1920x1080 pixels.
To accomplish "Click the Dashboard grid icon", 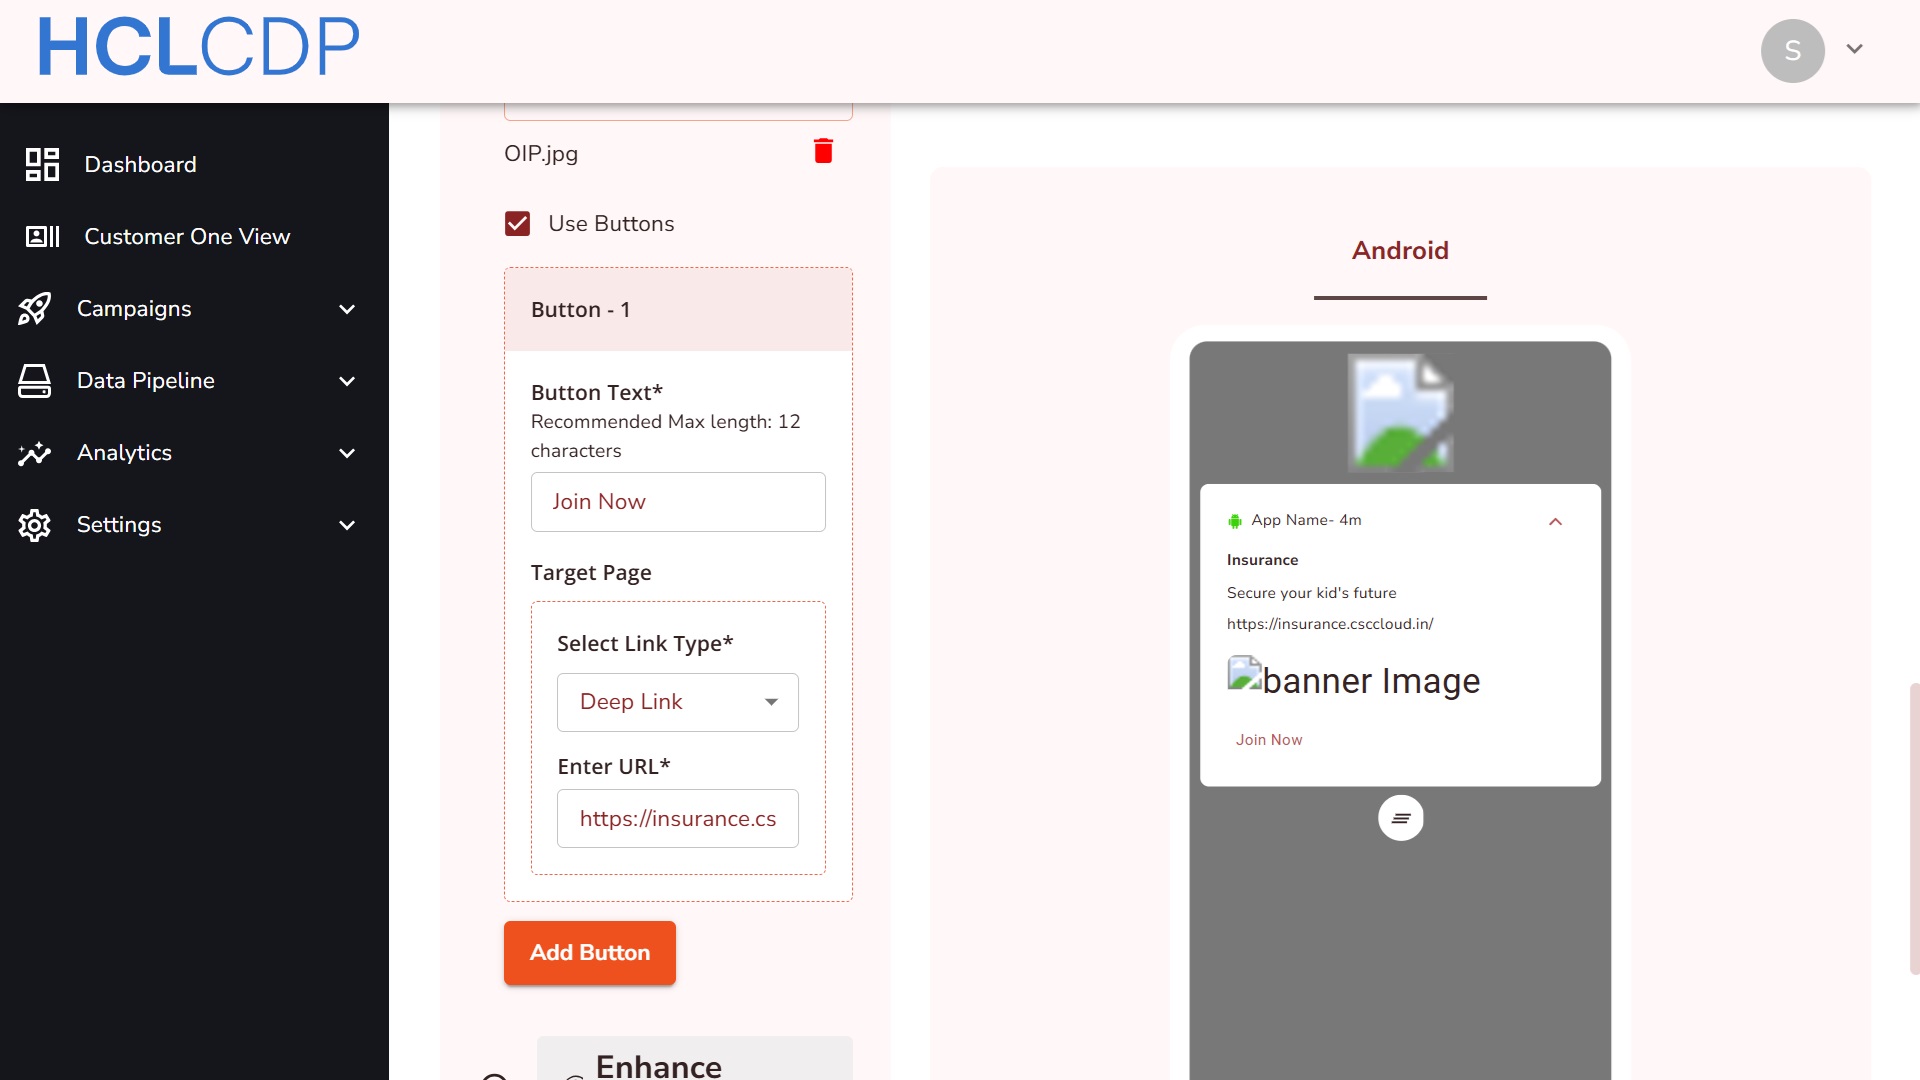I will coord(42,164).
